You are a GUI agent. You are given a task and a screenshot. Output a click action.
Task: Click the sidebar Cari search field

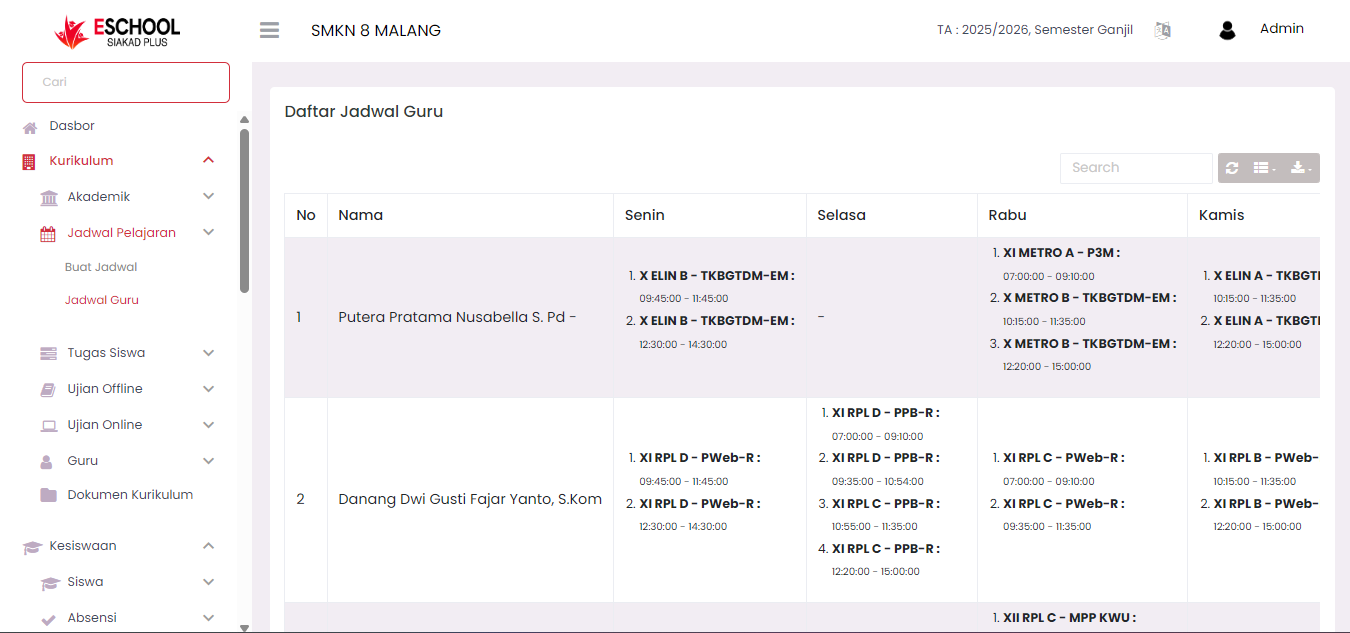[x=126, y=82]
